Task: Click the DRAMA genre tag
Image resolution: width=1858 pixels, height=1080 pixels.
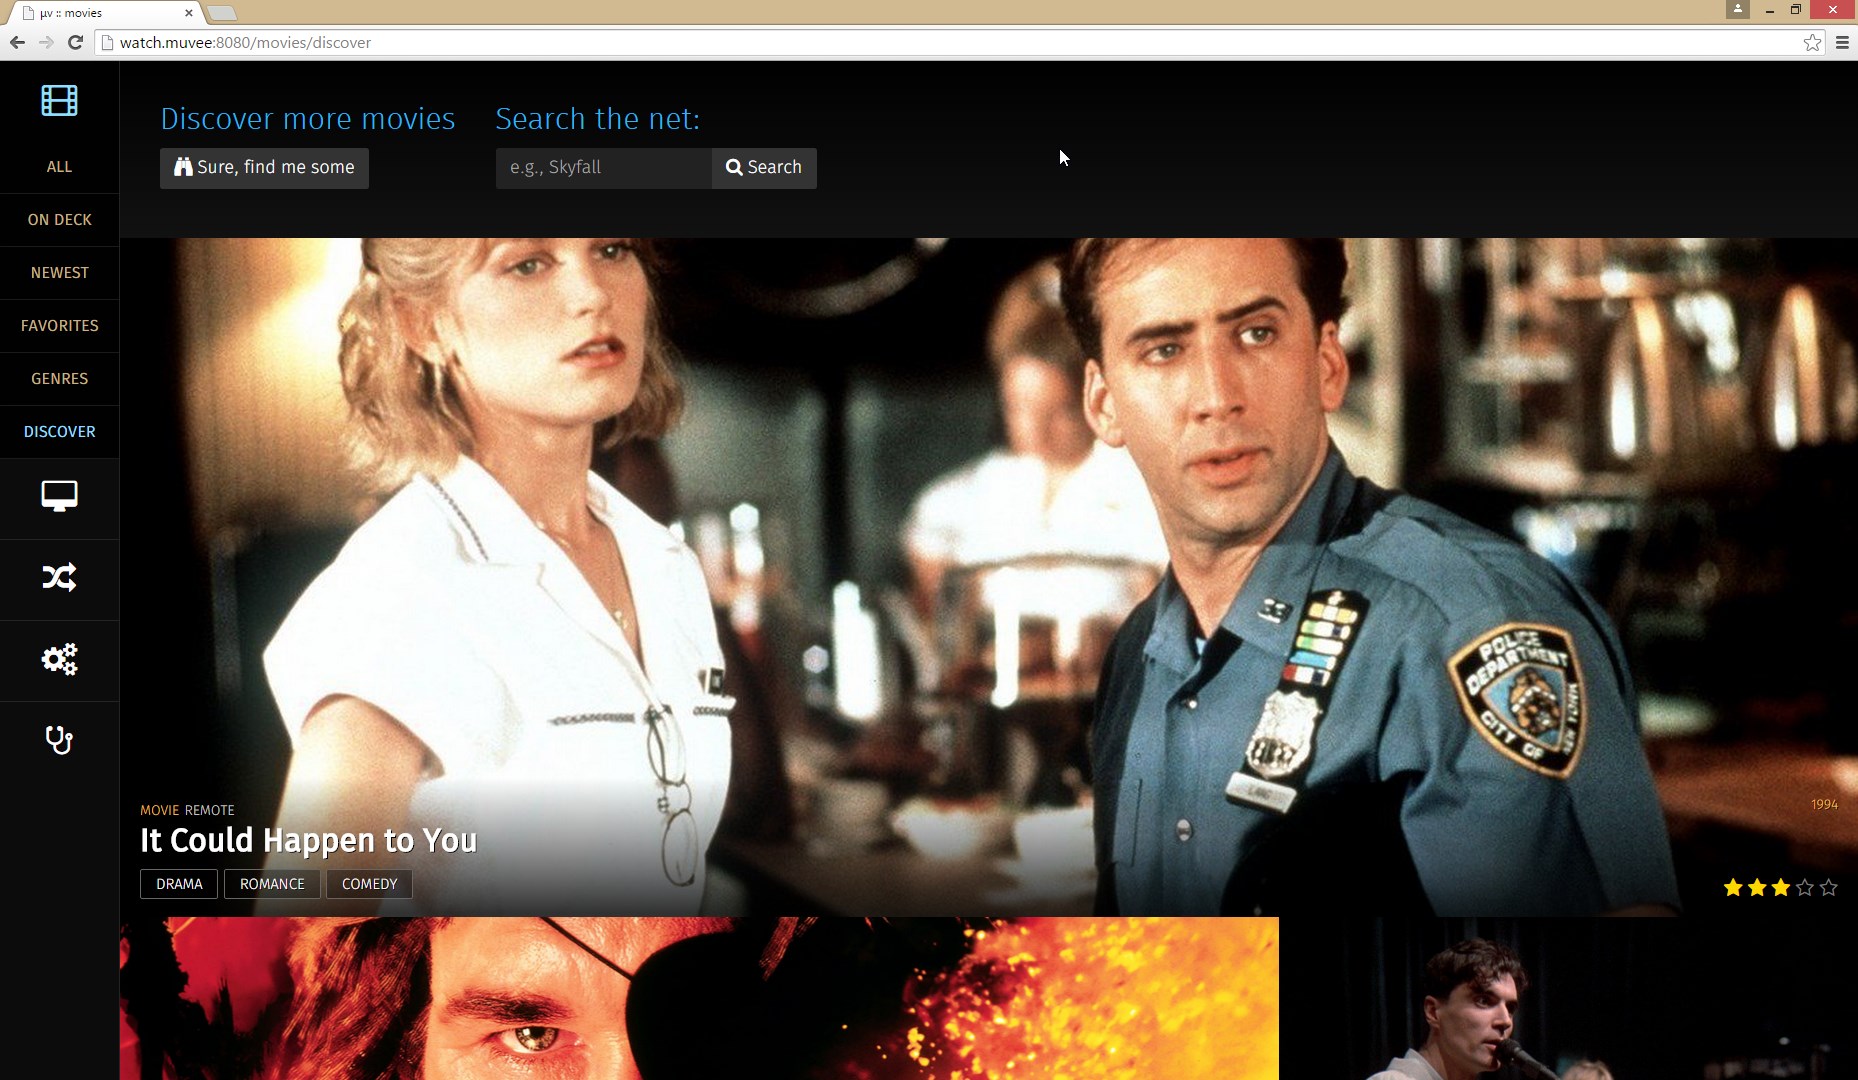Action: coord(179,884)
